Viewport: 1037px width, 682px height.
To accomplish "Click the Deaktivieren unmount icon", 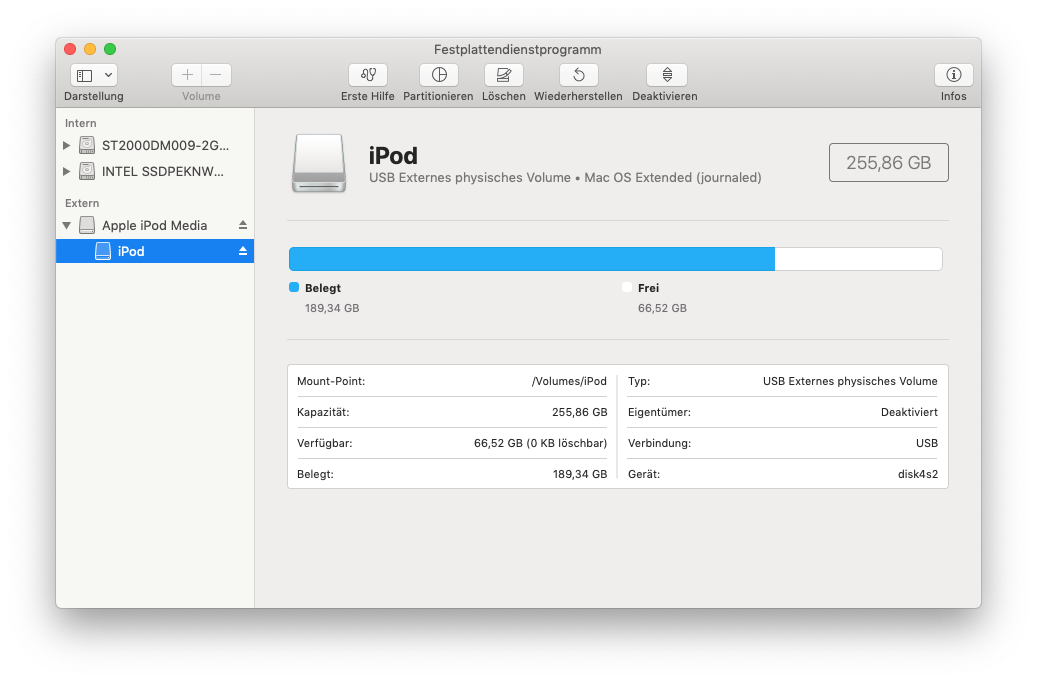I will (x=667, y=75).
